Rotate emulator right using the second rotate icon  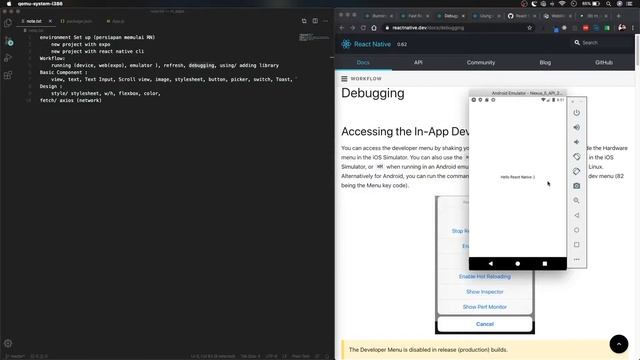coord(576,171)
